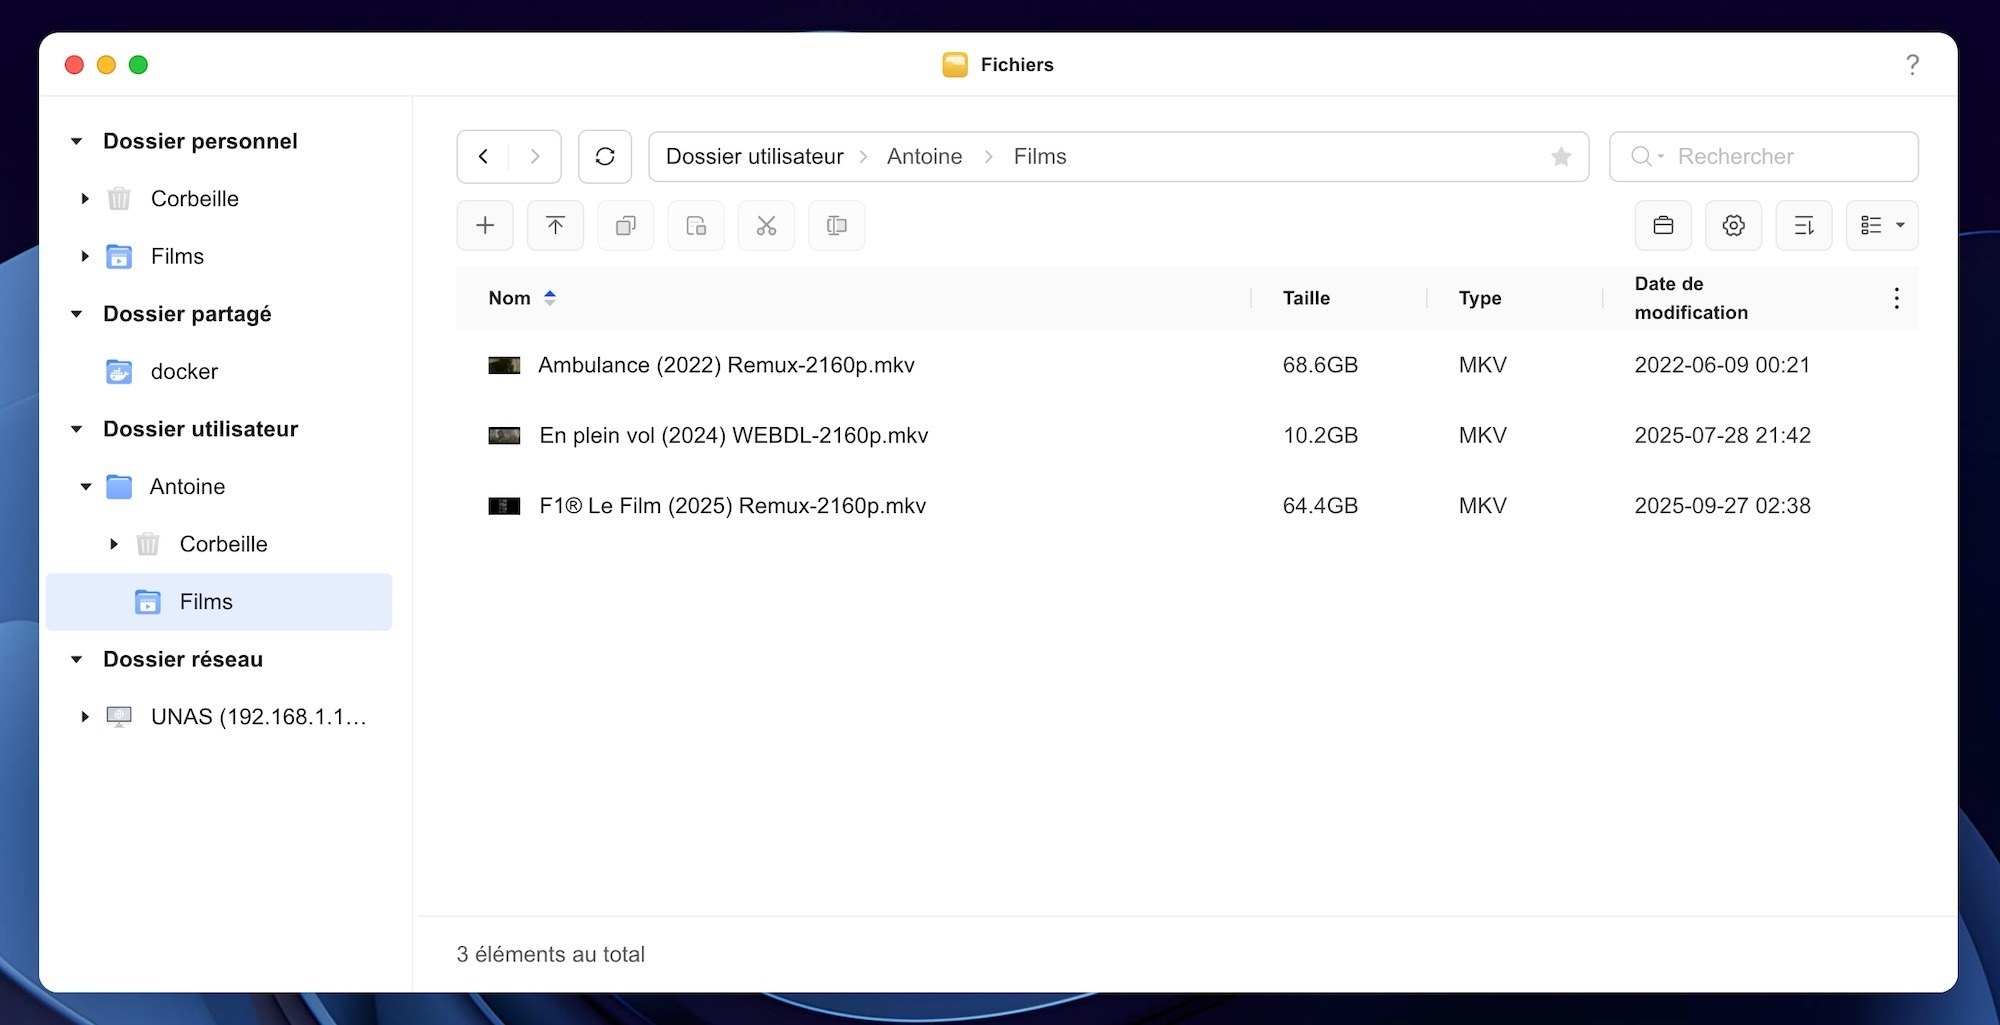Collapse the Dossier personnel section
Viewport: 2000px width, 1025px height.
click(77, 142)
